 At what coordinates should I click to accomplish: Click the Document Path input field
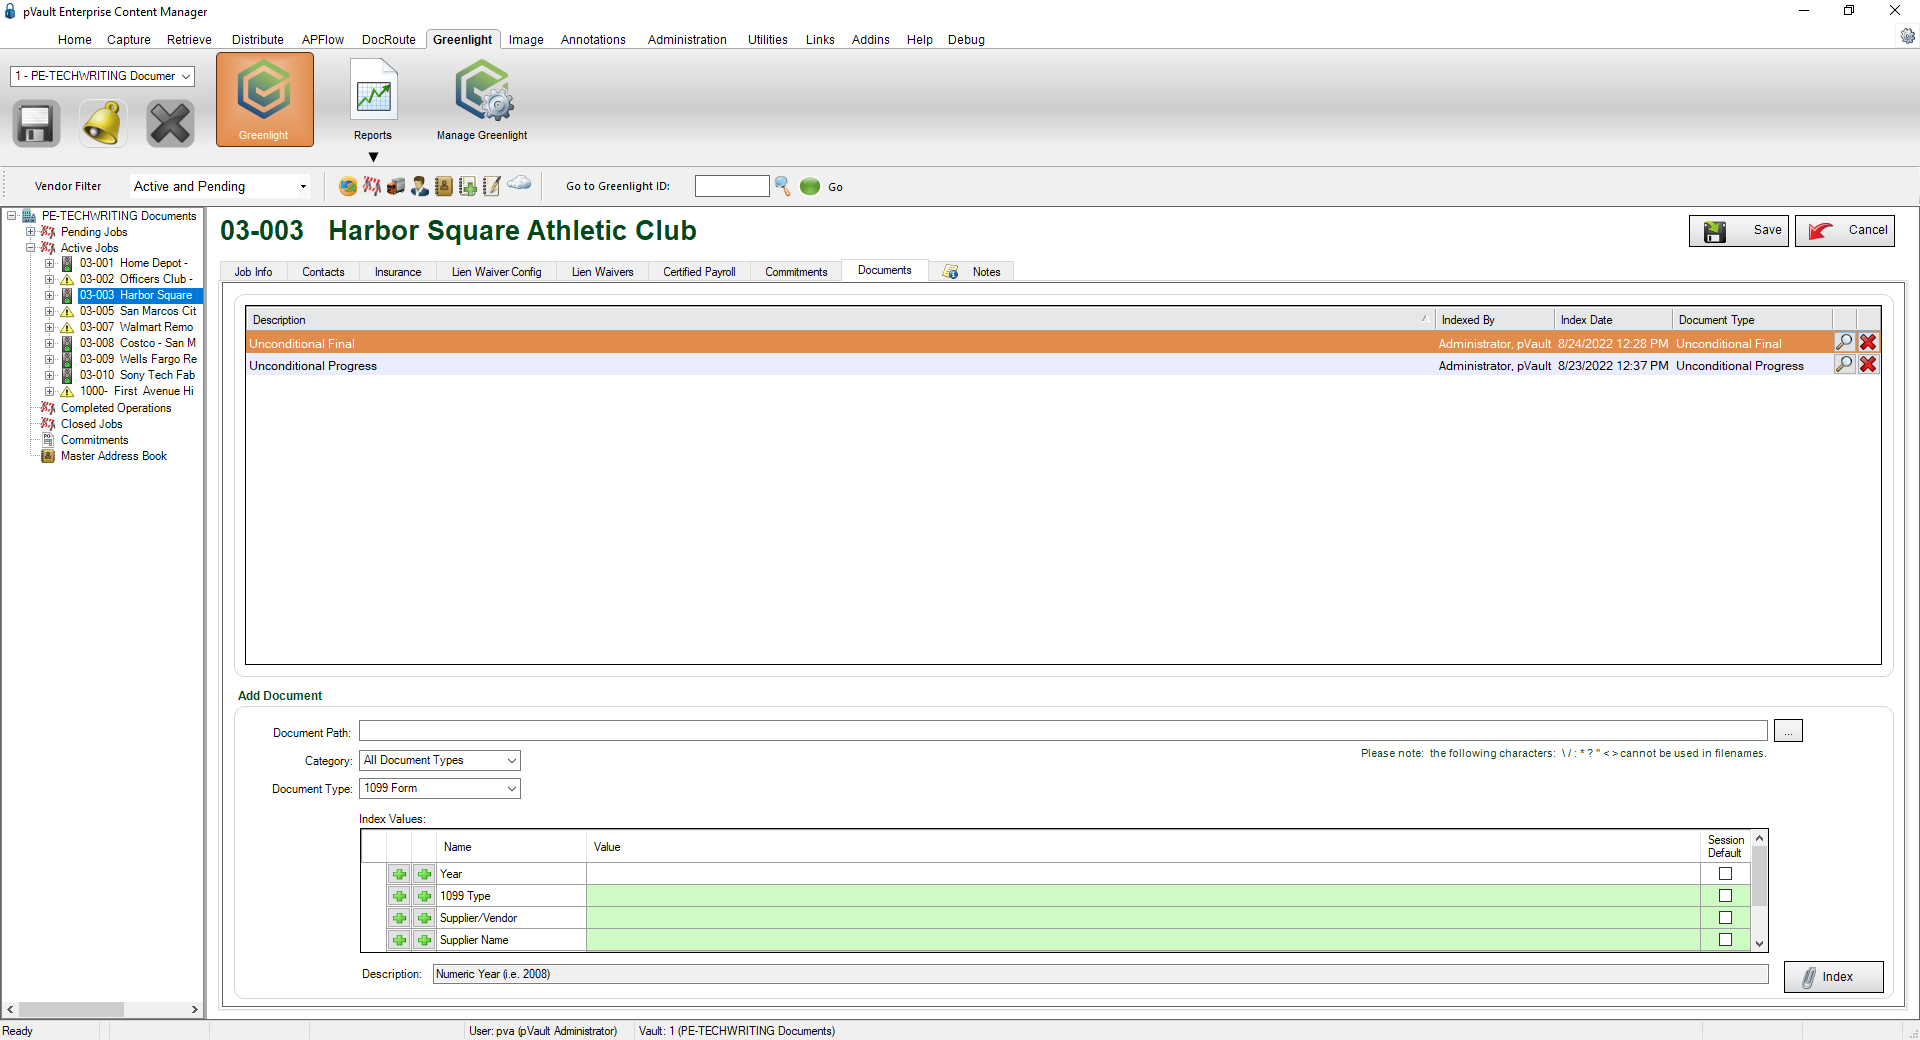tap(1063, 731)
